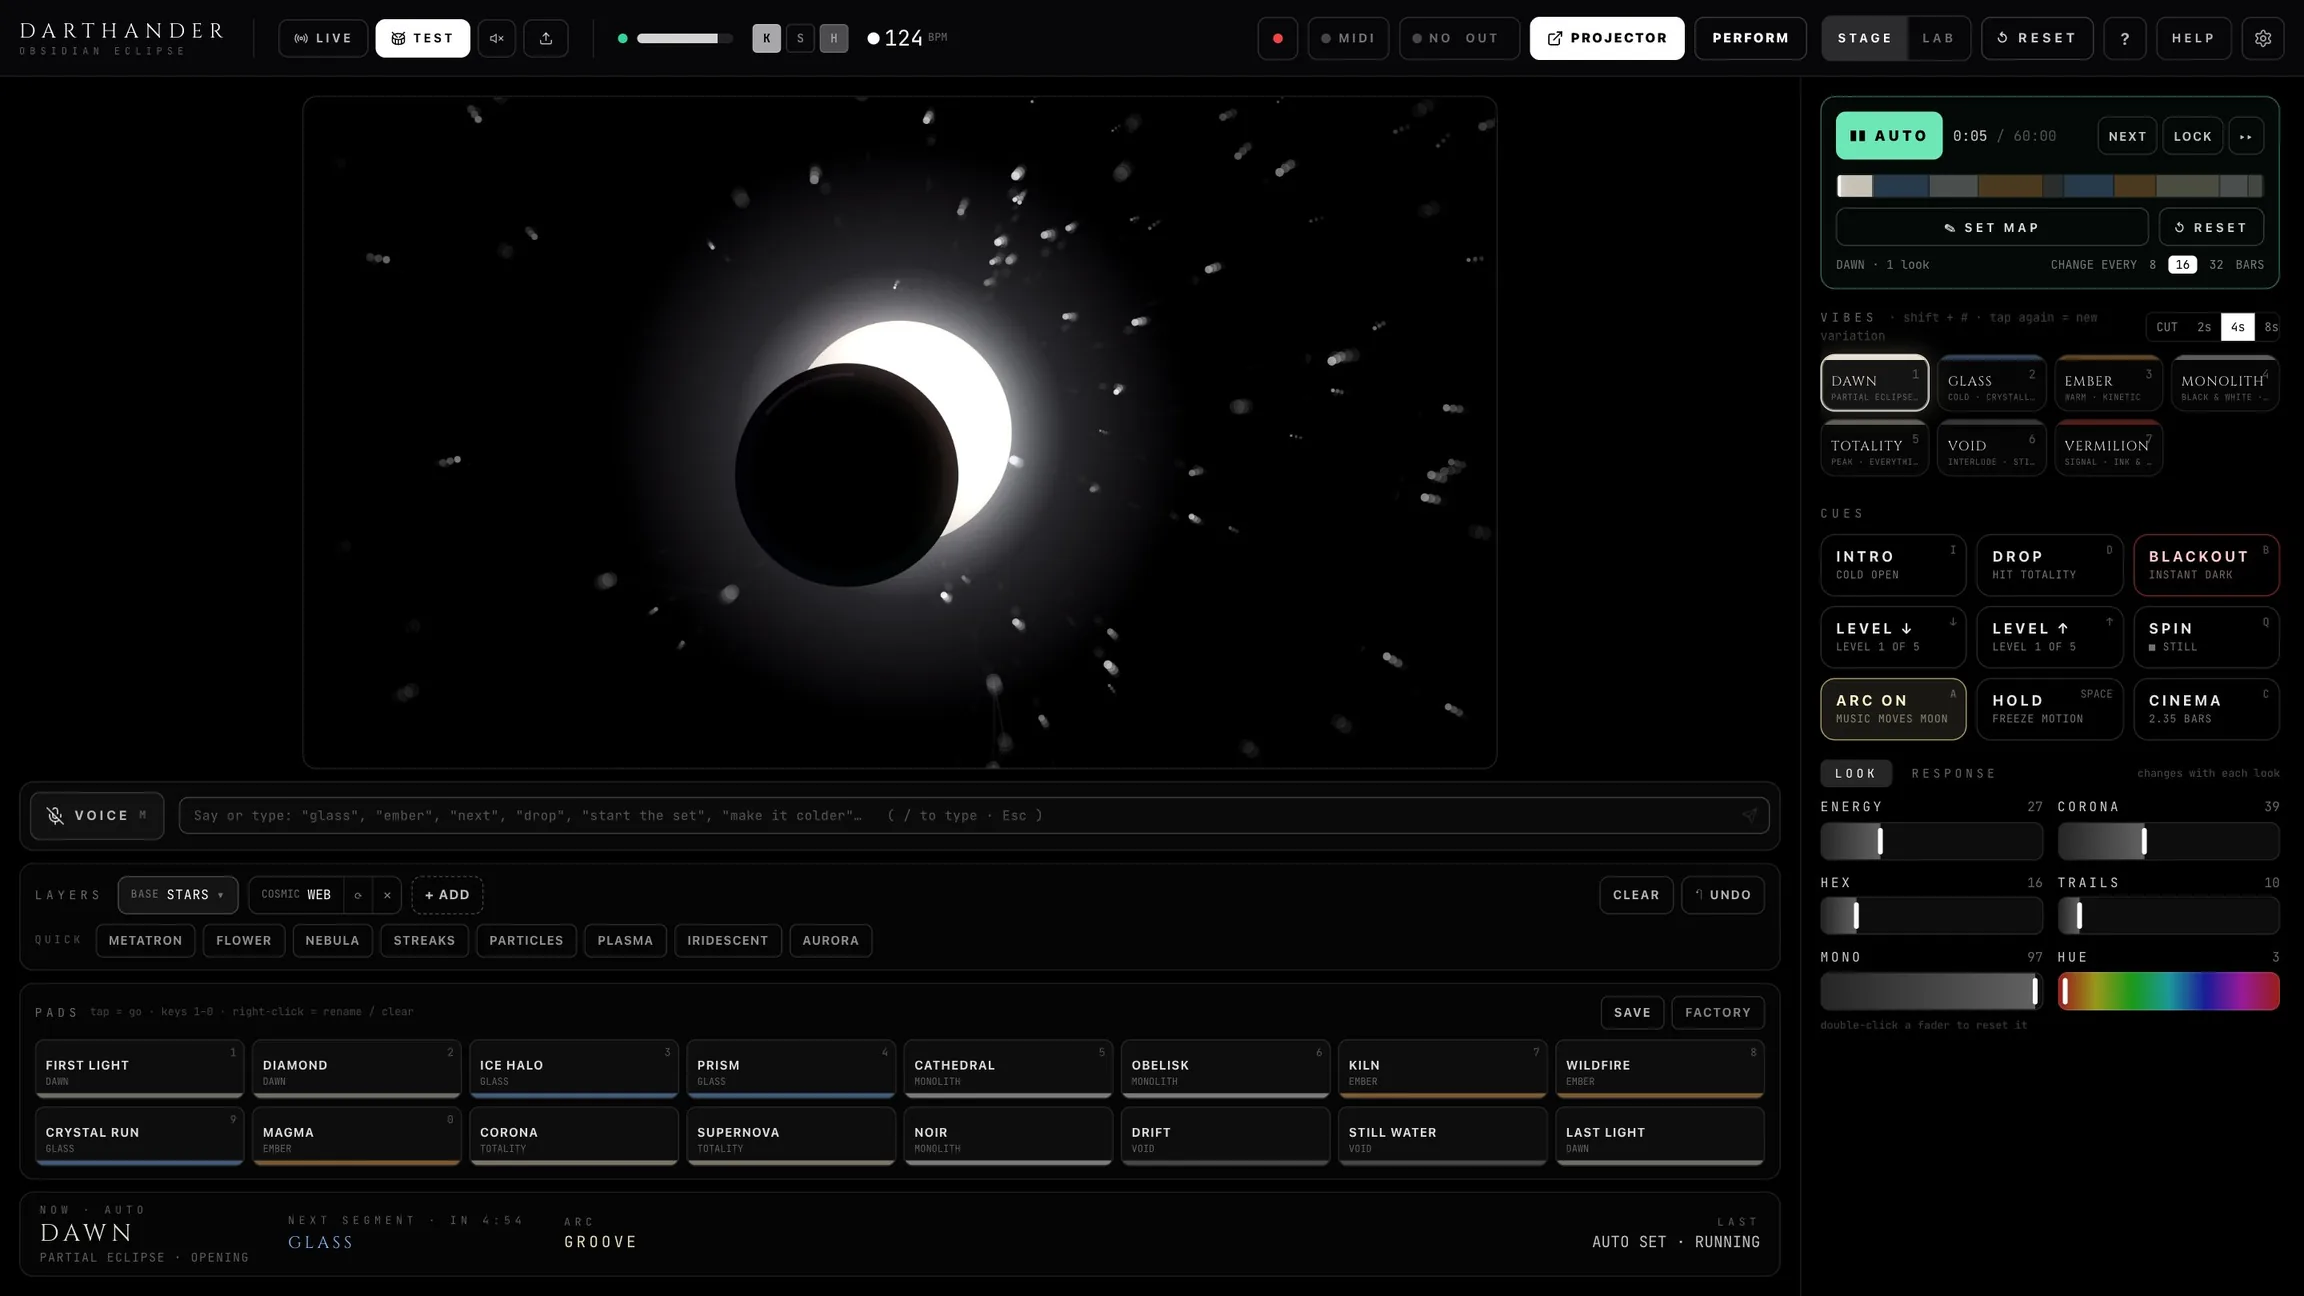Trigger the Blackout cue
Viewport: 2304px width, 1296px height.
point(2206,565)
